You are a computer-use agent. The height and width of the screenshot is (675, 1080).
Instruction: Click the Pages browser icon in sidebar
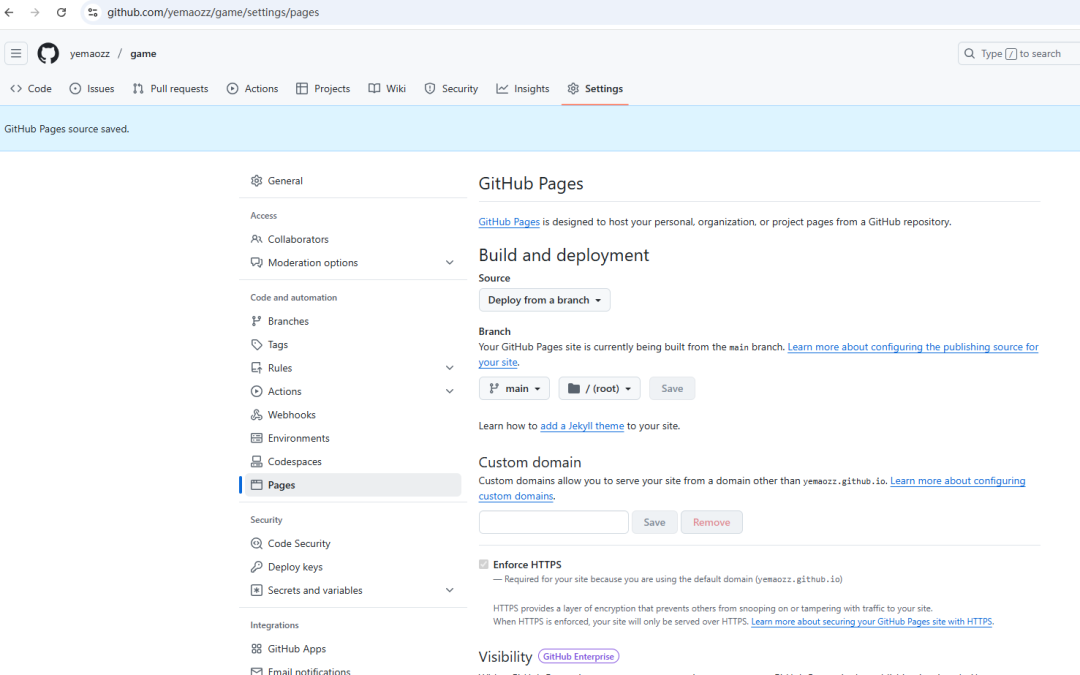[256, 485]
